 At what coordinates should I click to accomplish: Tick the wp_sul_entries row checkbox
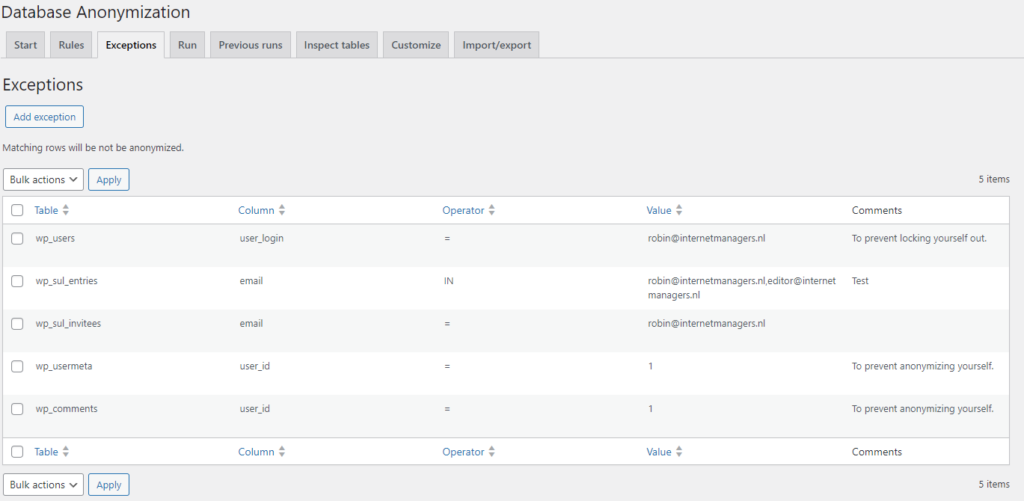coord(17,281)
